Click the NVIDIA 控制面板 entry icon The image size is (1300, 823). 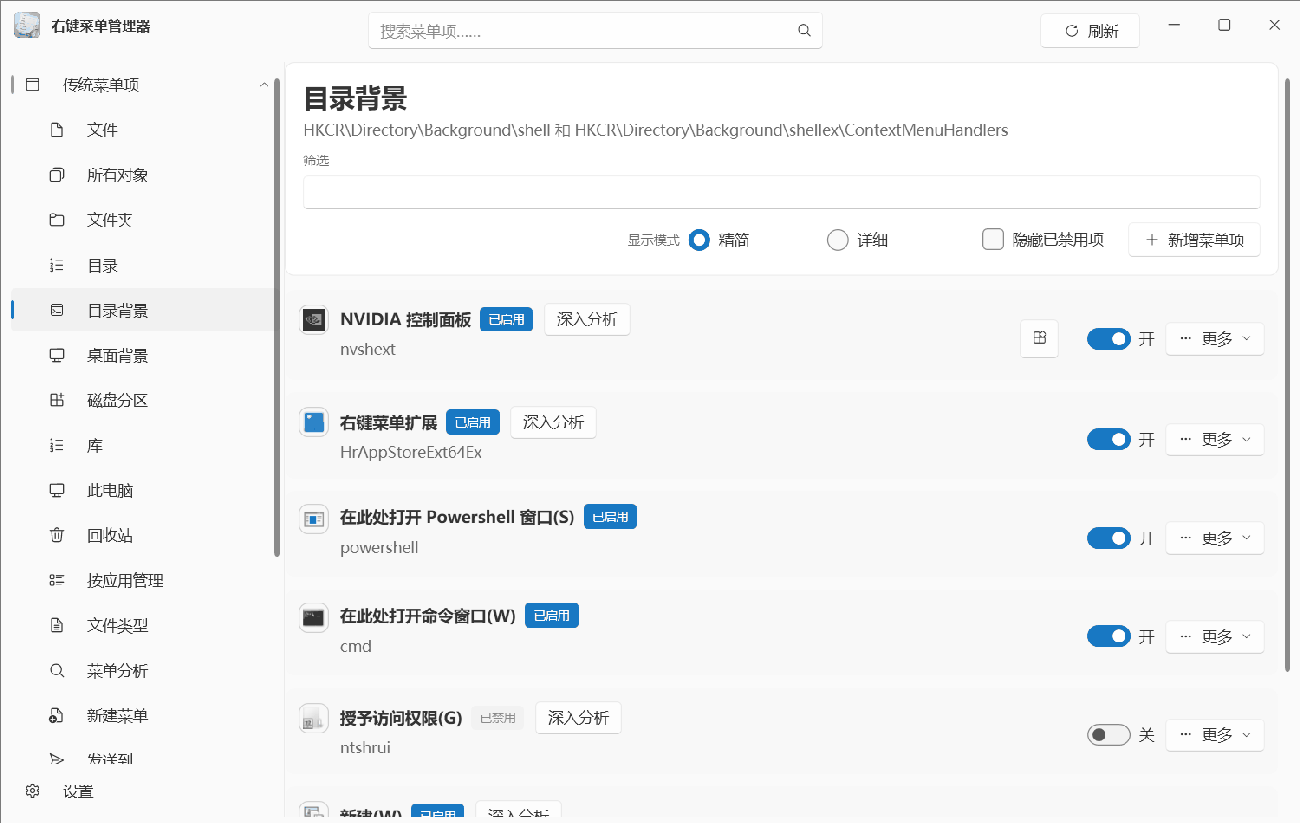coord(314,320)
